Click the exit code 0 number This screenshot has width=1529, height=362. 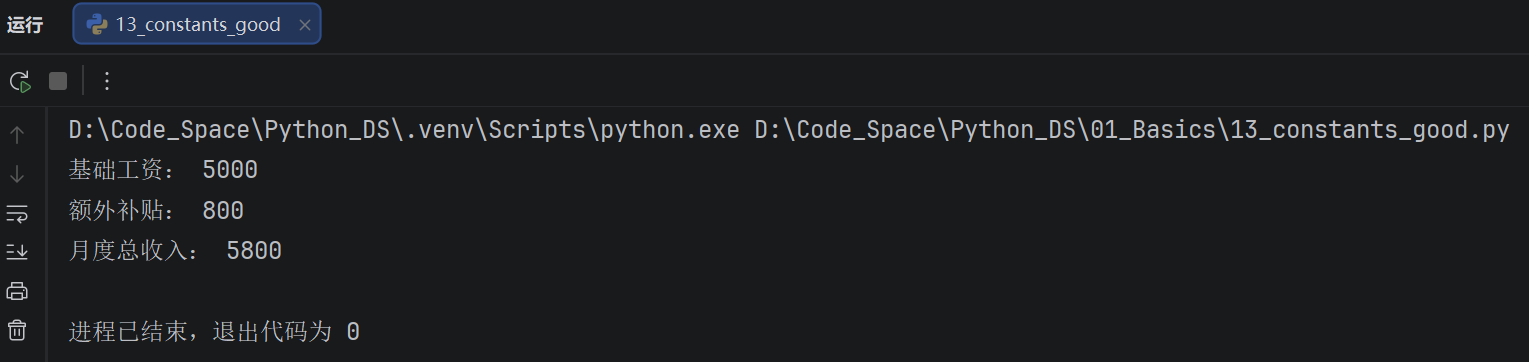click(x=353, y=331)
